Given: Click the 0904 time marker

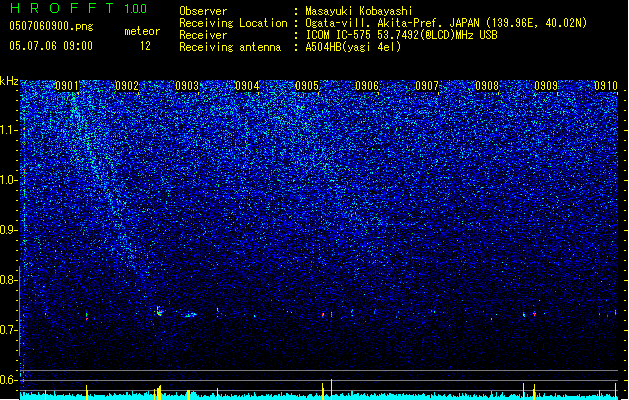Looking at the screenshot, I should point(247,86).
